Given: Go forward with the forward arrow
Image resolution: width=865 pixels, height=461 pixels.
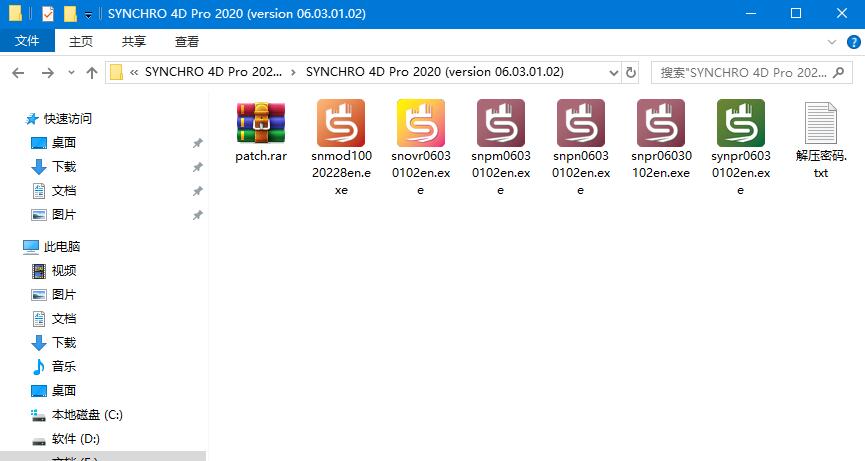Looking at the screenshot, I should coord(48,72).
